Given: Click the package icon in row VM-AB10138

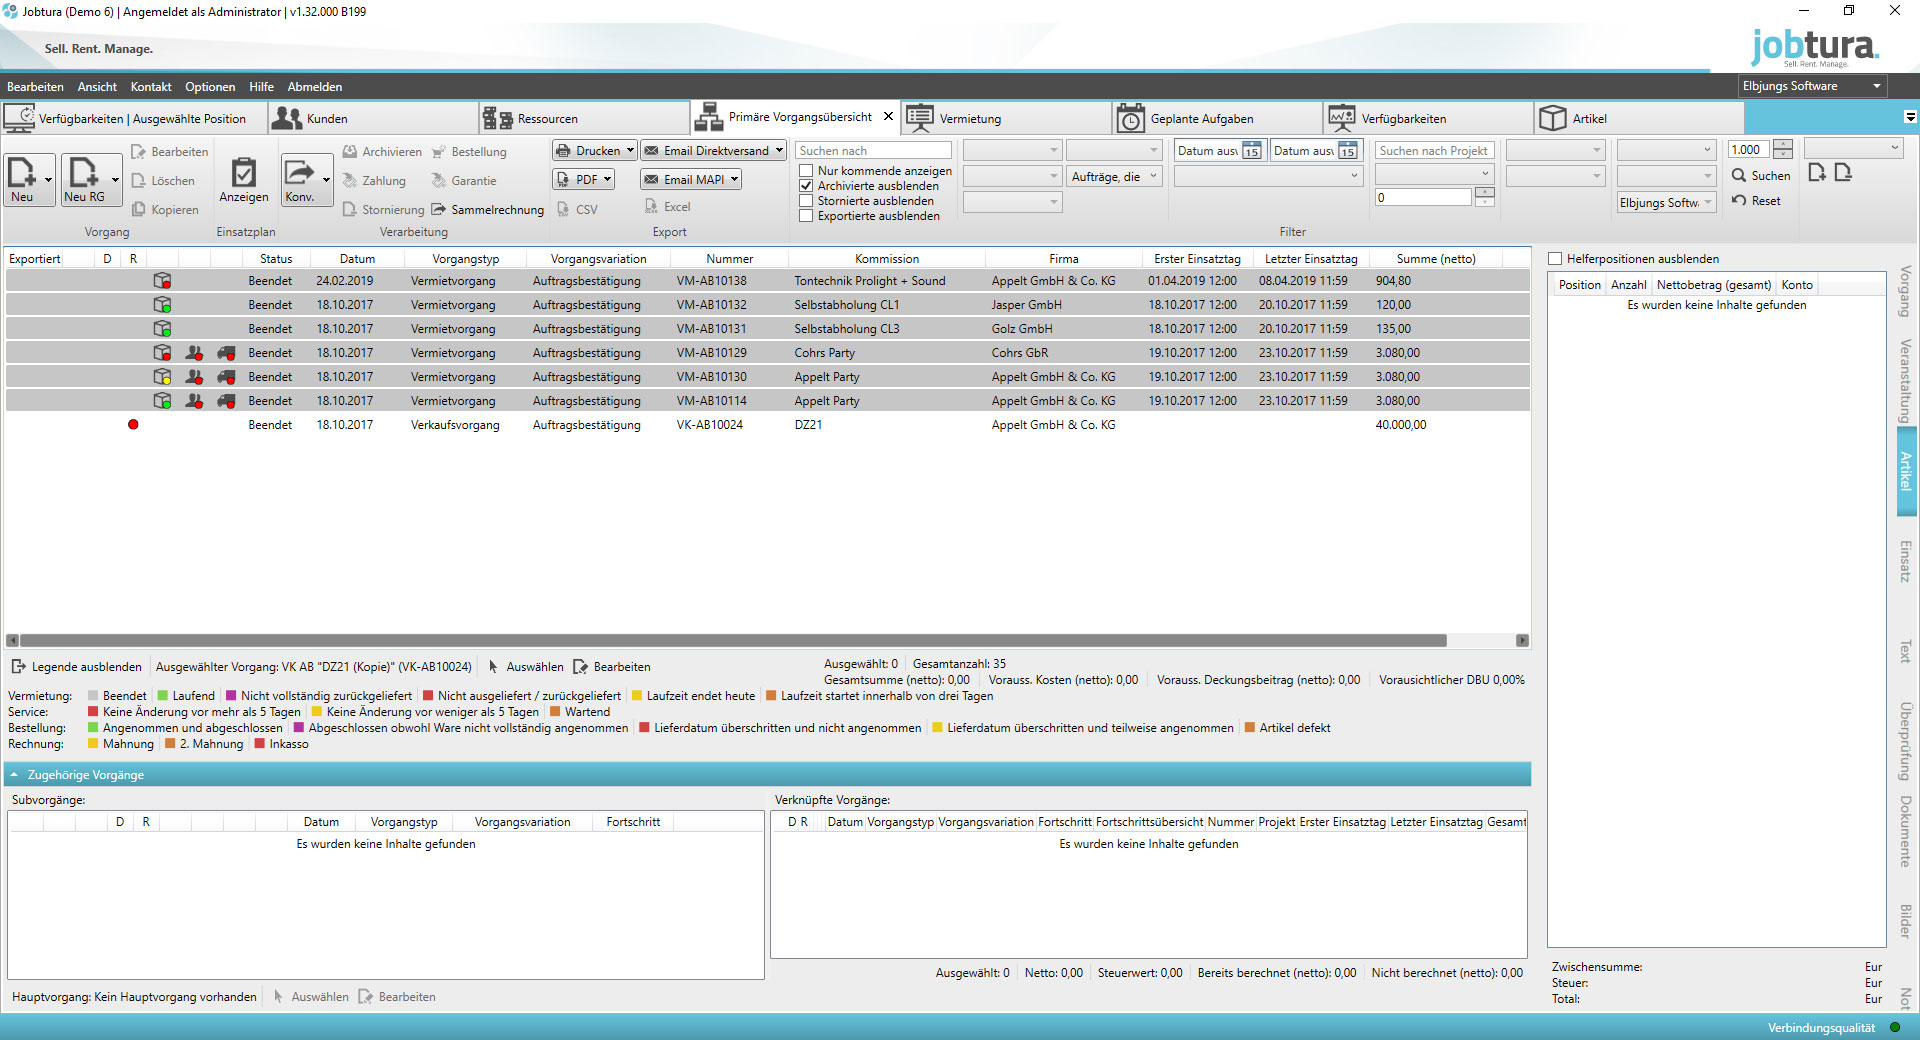Looking at the screenshot, I should pyautogui.click(x=162, y=281).
